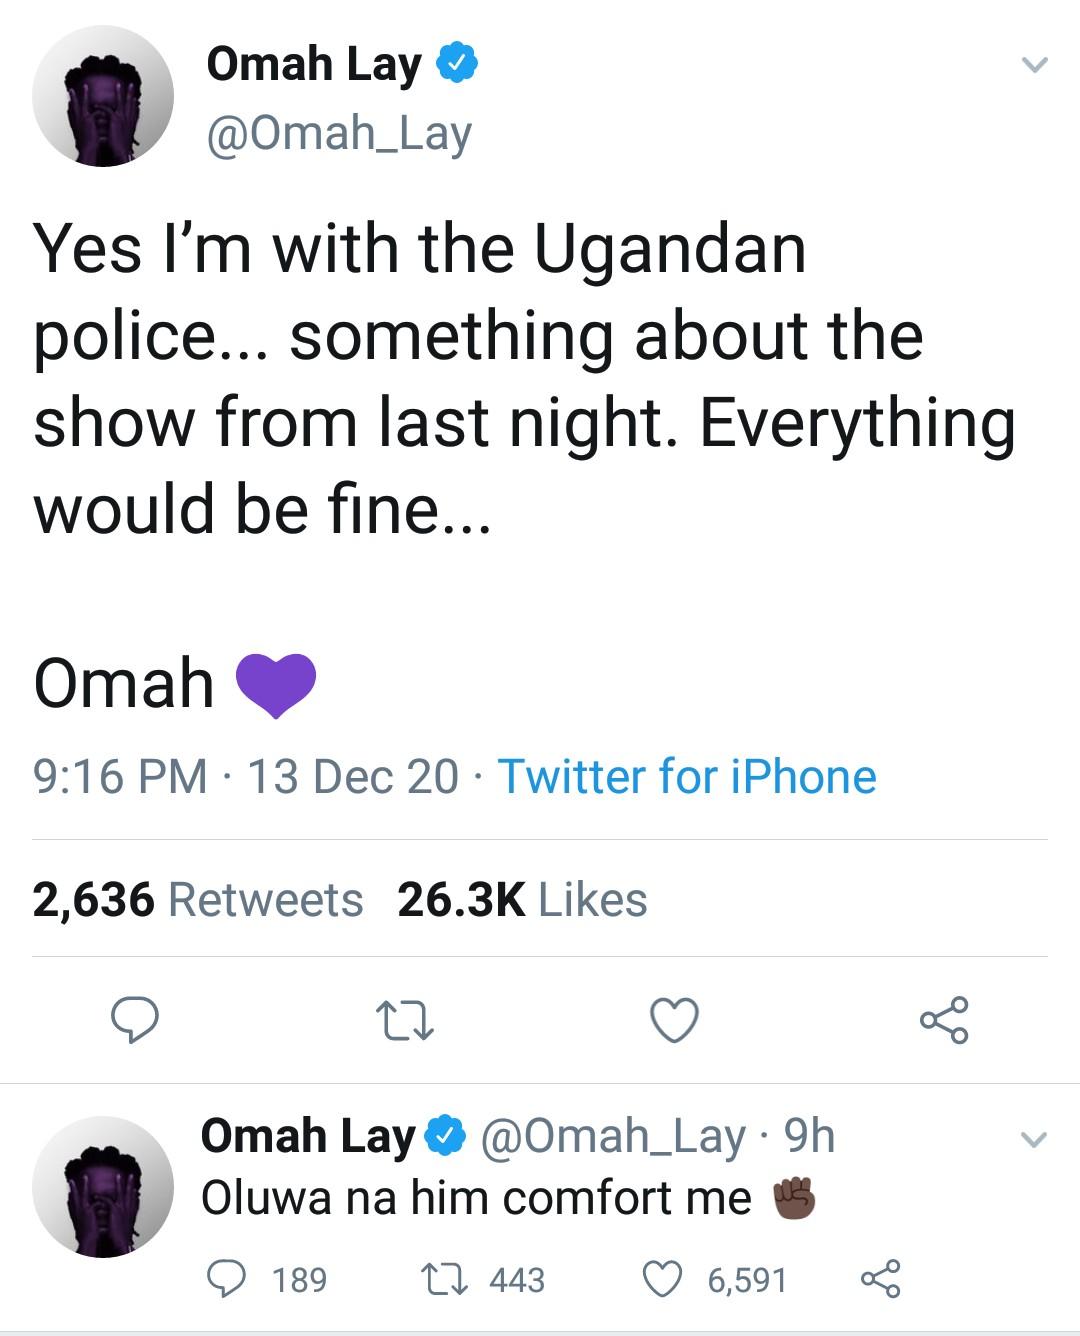Like the reply showing 6,591 likes

tap(662, 1279)
